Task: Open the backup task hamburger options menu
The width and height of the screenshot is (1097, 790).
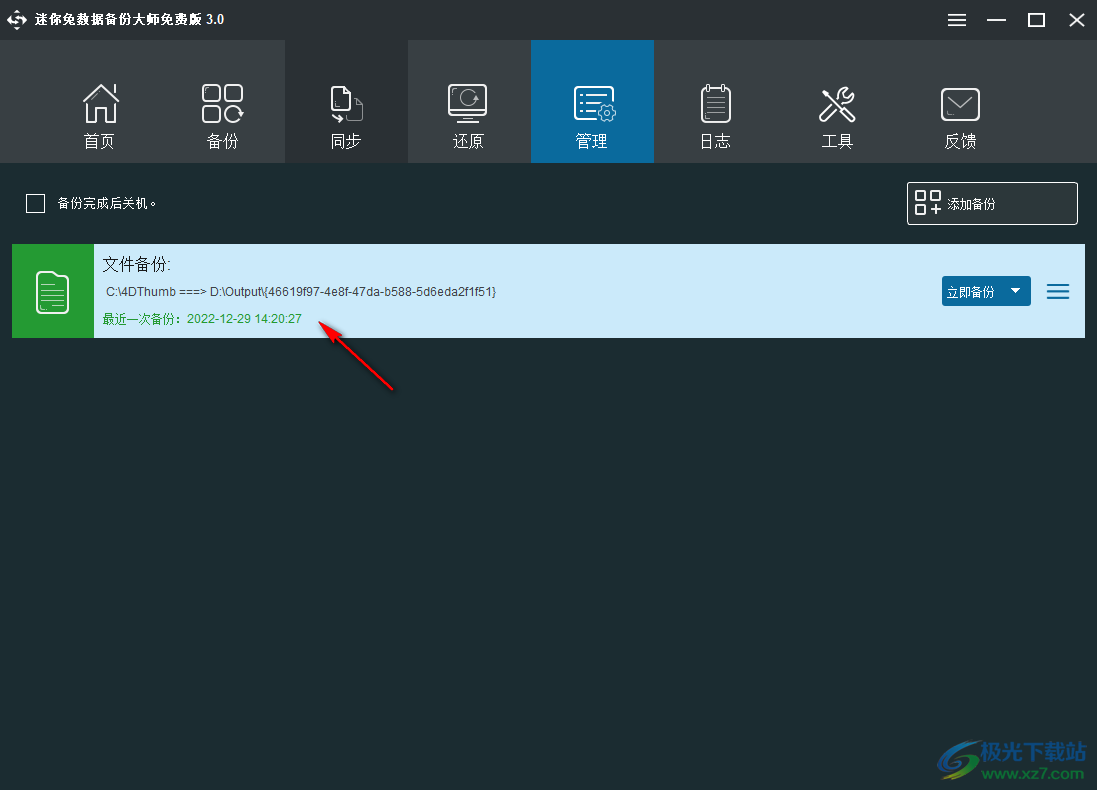Action: 1058,292
